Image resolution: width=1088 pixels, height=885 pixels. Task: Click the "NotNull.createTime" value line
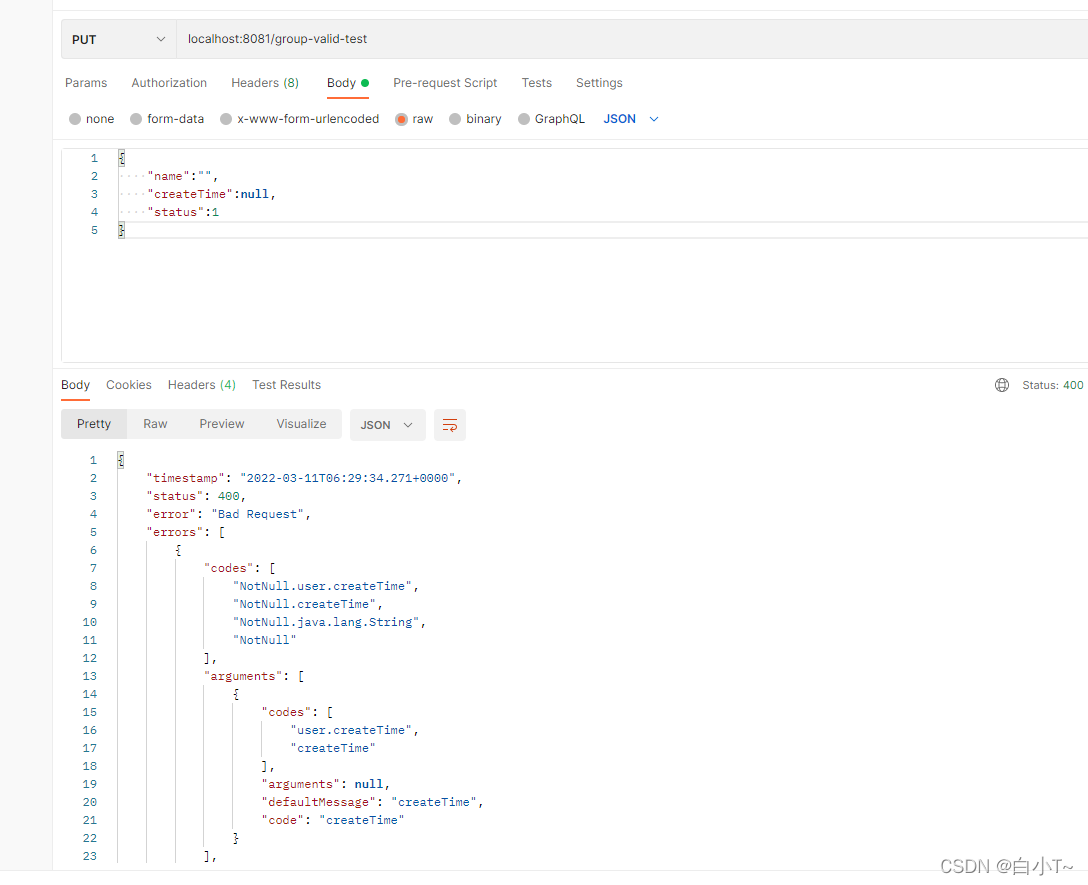[307, 605]
